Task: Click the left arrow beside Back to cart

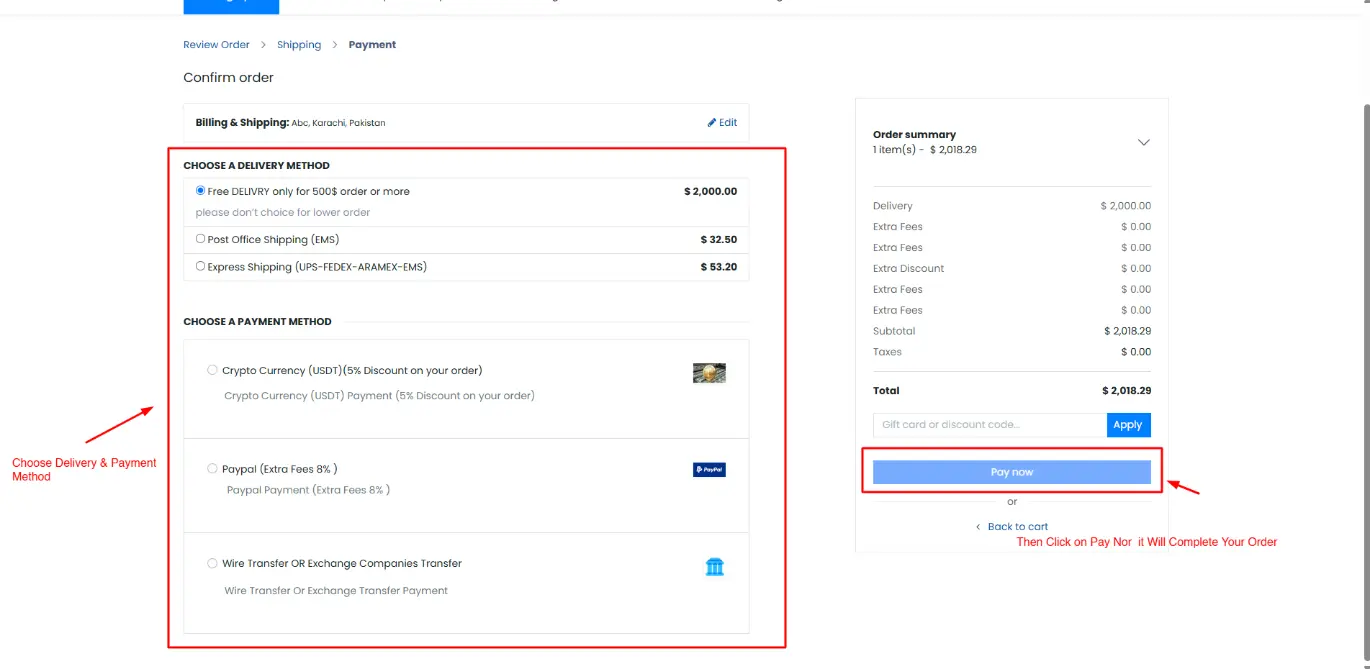Action: click(x=978, y=527)
